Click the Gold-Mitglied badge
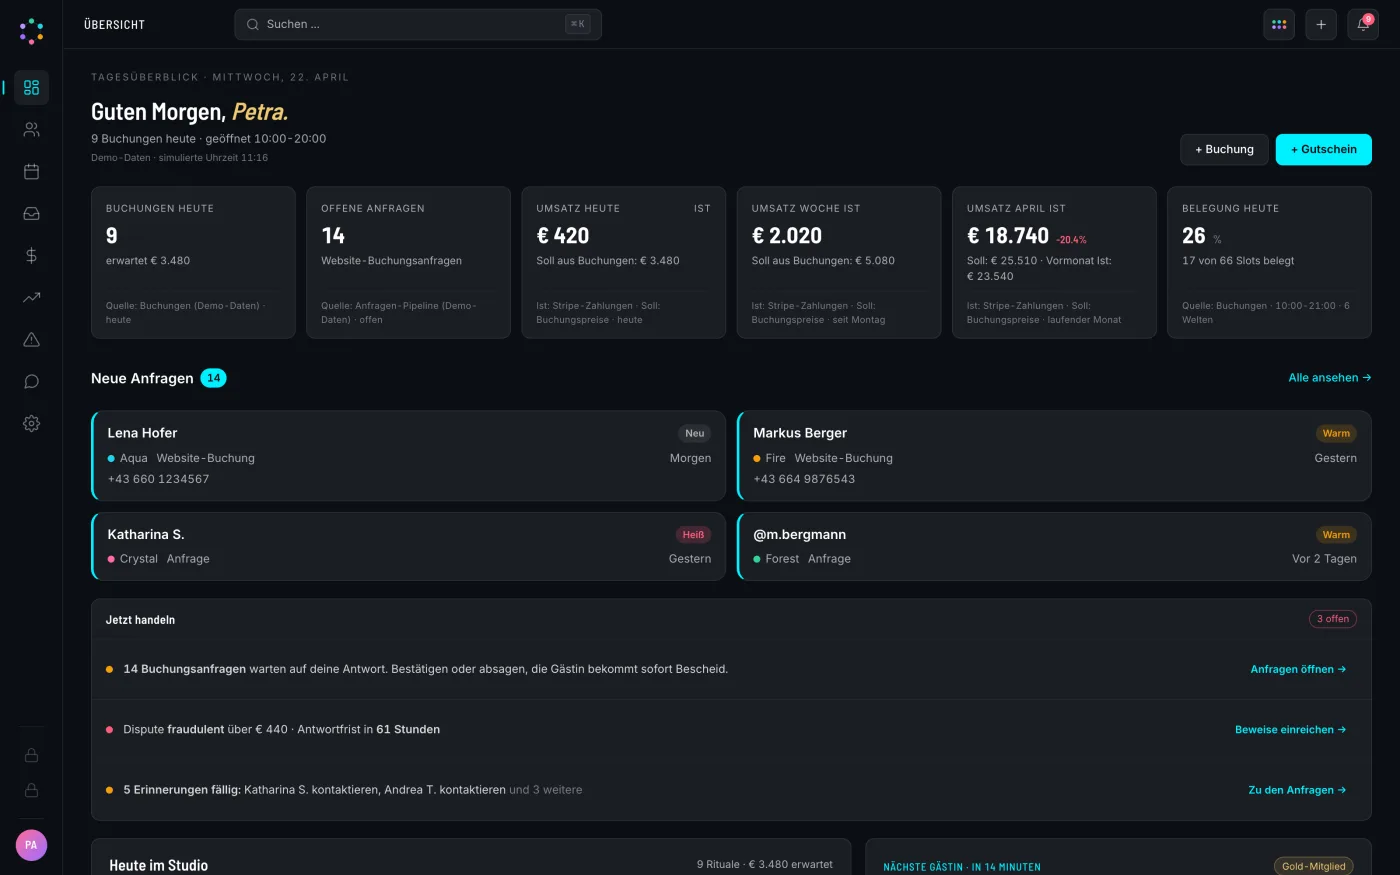The width and height of the screenshot is (1400, 875). [1314, 866]
